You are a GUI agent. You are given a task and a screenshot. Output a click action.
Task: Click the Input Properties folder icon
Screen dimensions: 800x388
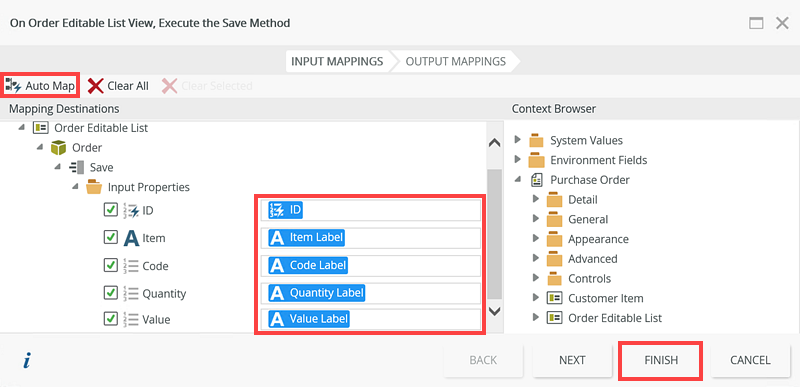pyautogui.click(x=94, y=187)
